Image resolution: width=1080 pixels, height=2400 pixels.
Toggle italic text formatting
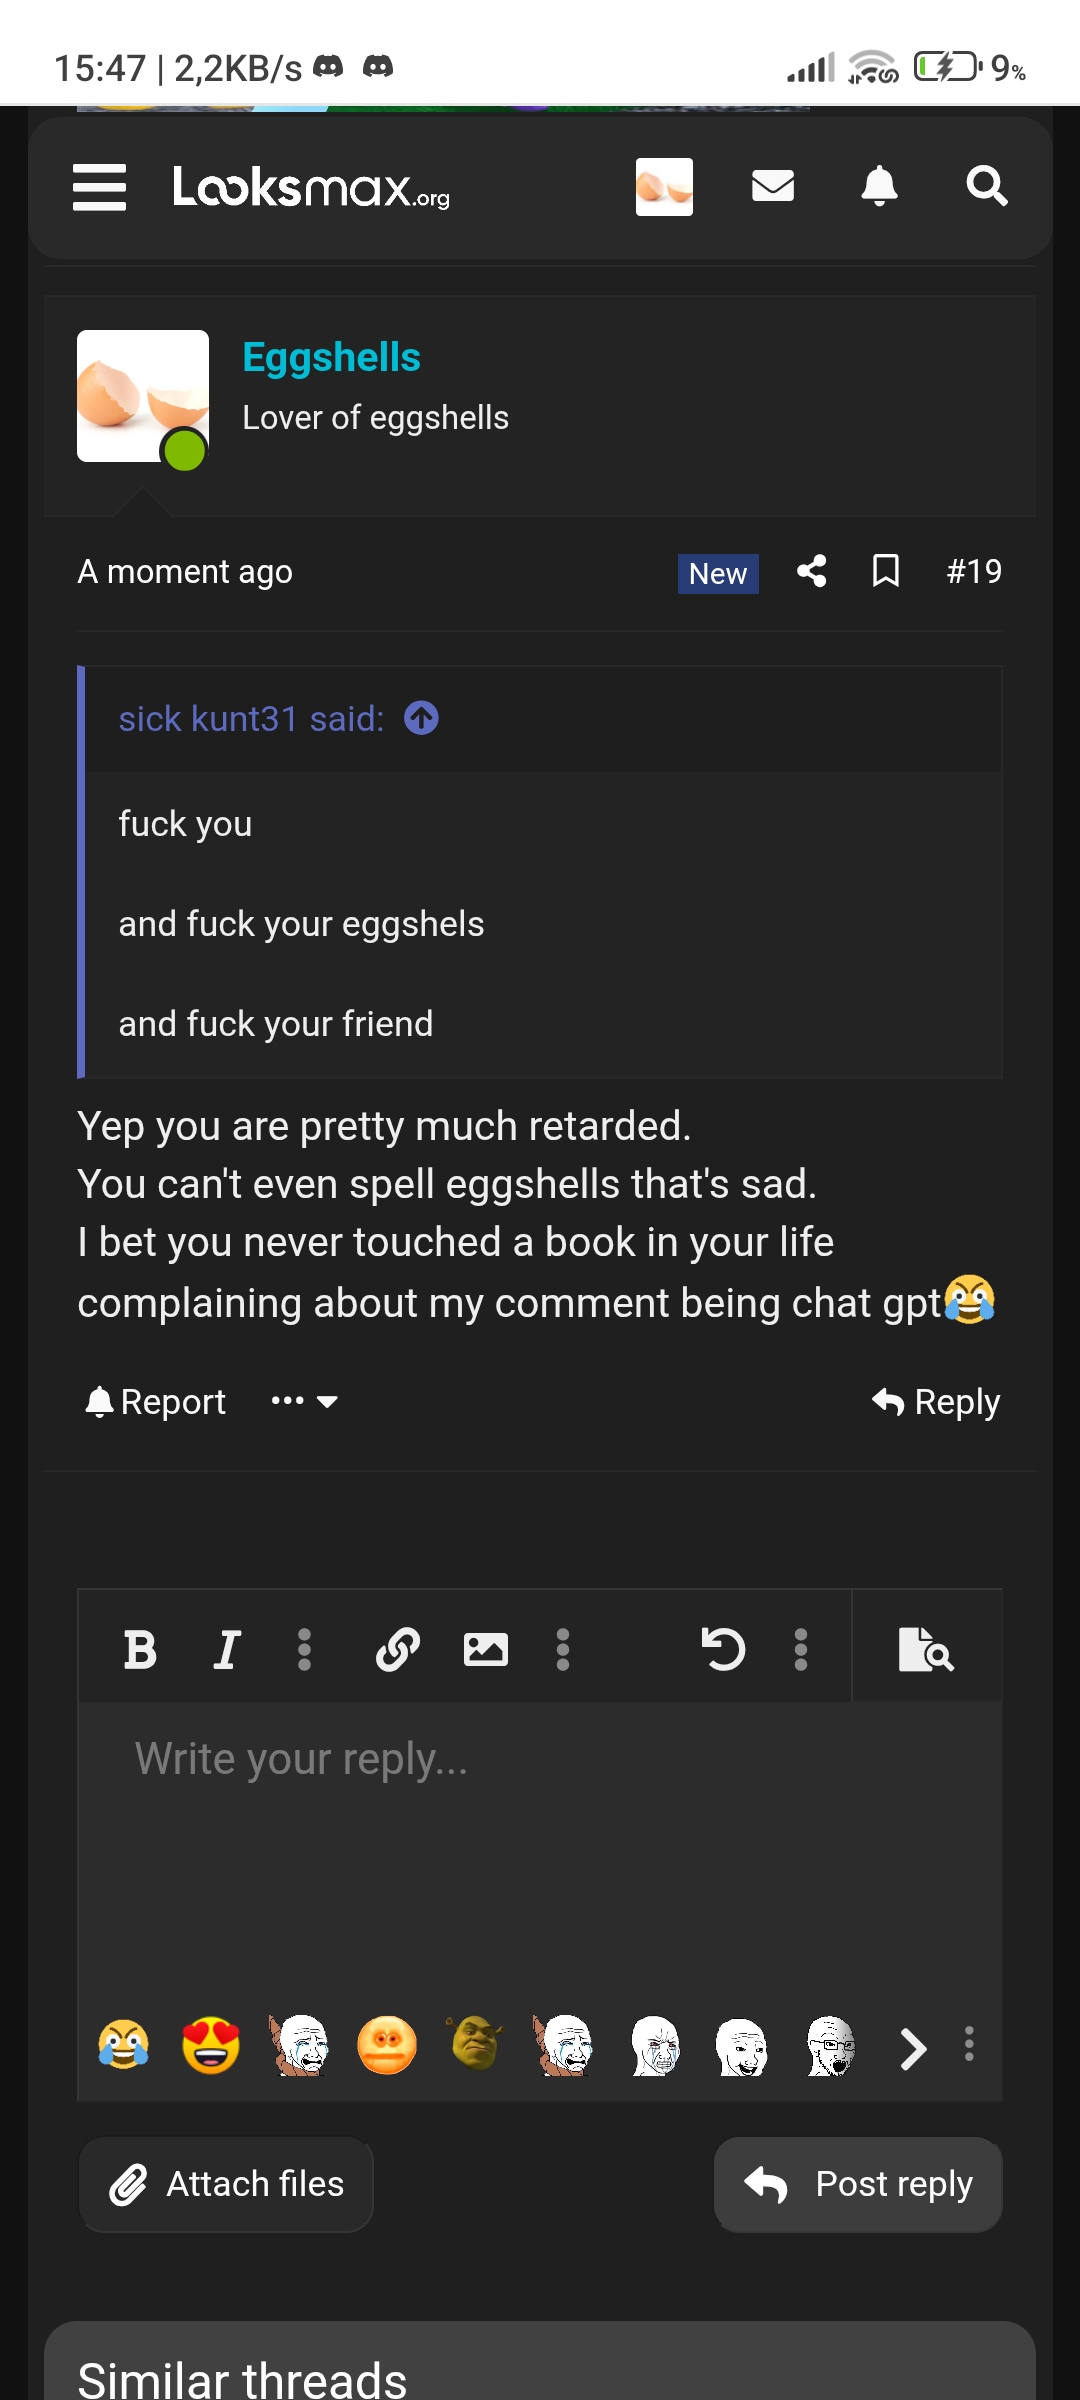227,1650
